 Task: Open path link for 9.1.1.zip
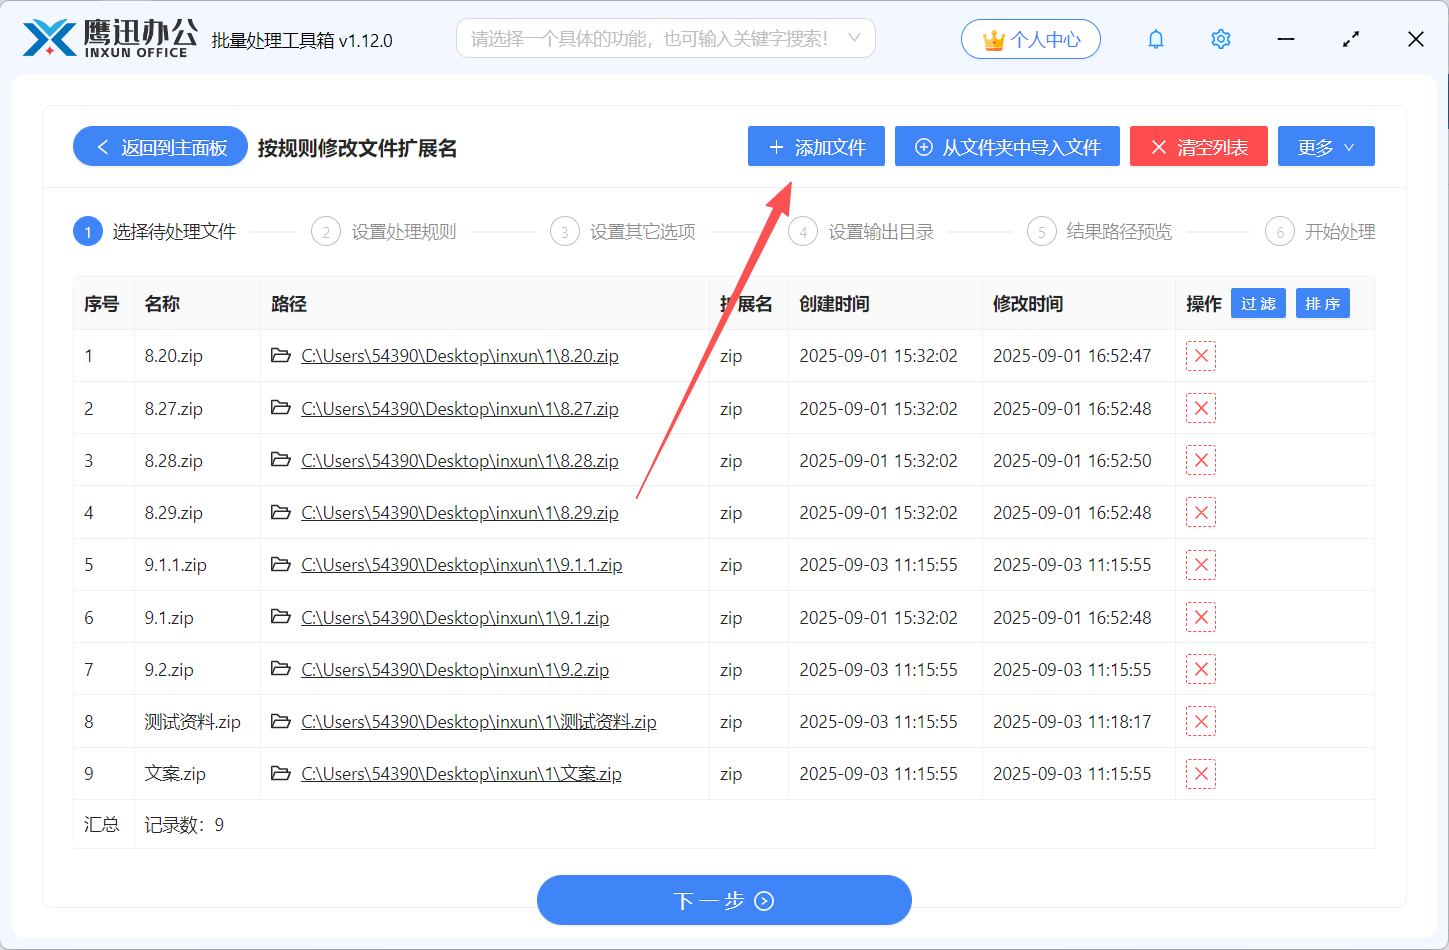click(462, 565)
